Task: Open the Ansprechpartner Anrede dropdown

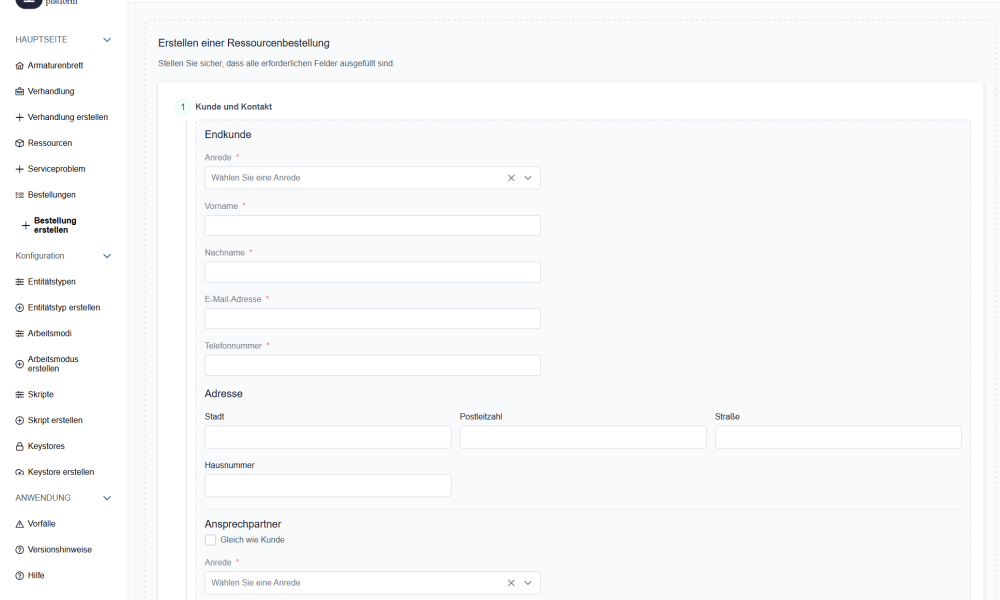Action: 360,583
